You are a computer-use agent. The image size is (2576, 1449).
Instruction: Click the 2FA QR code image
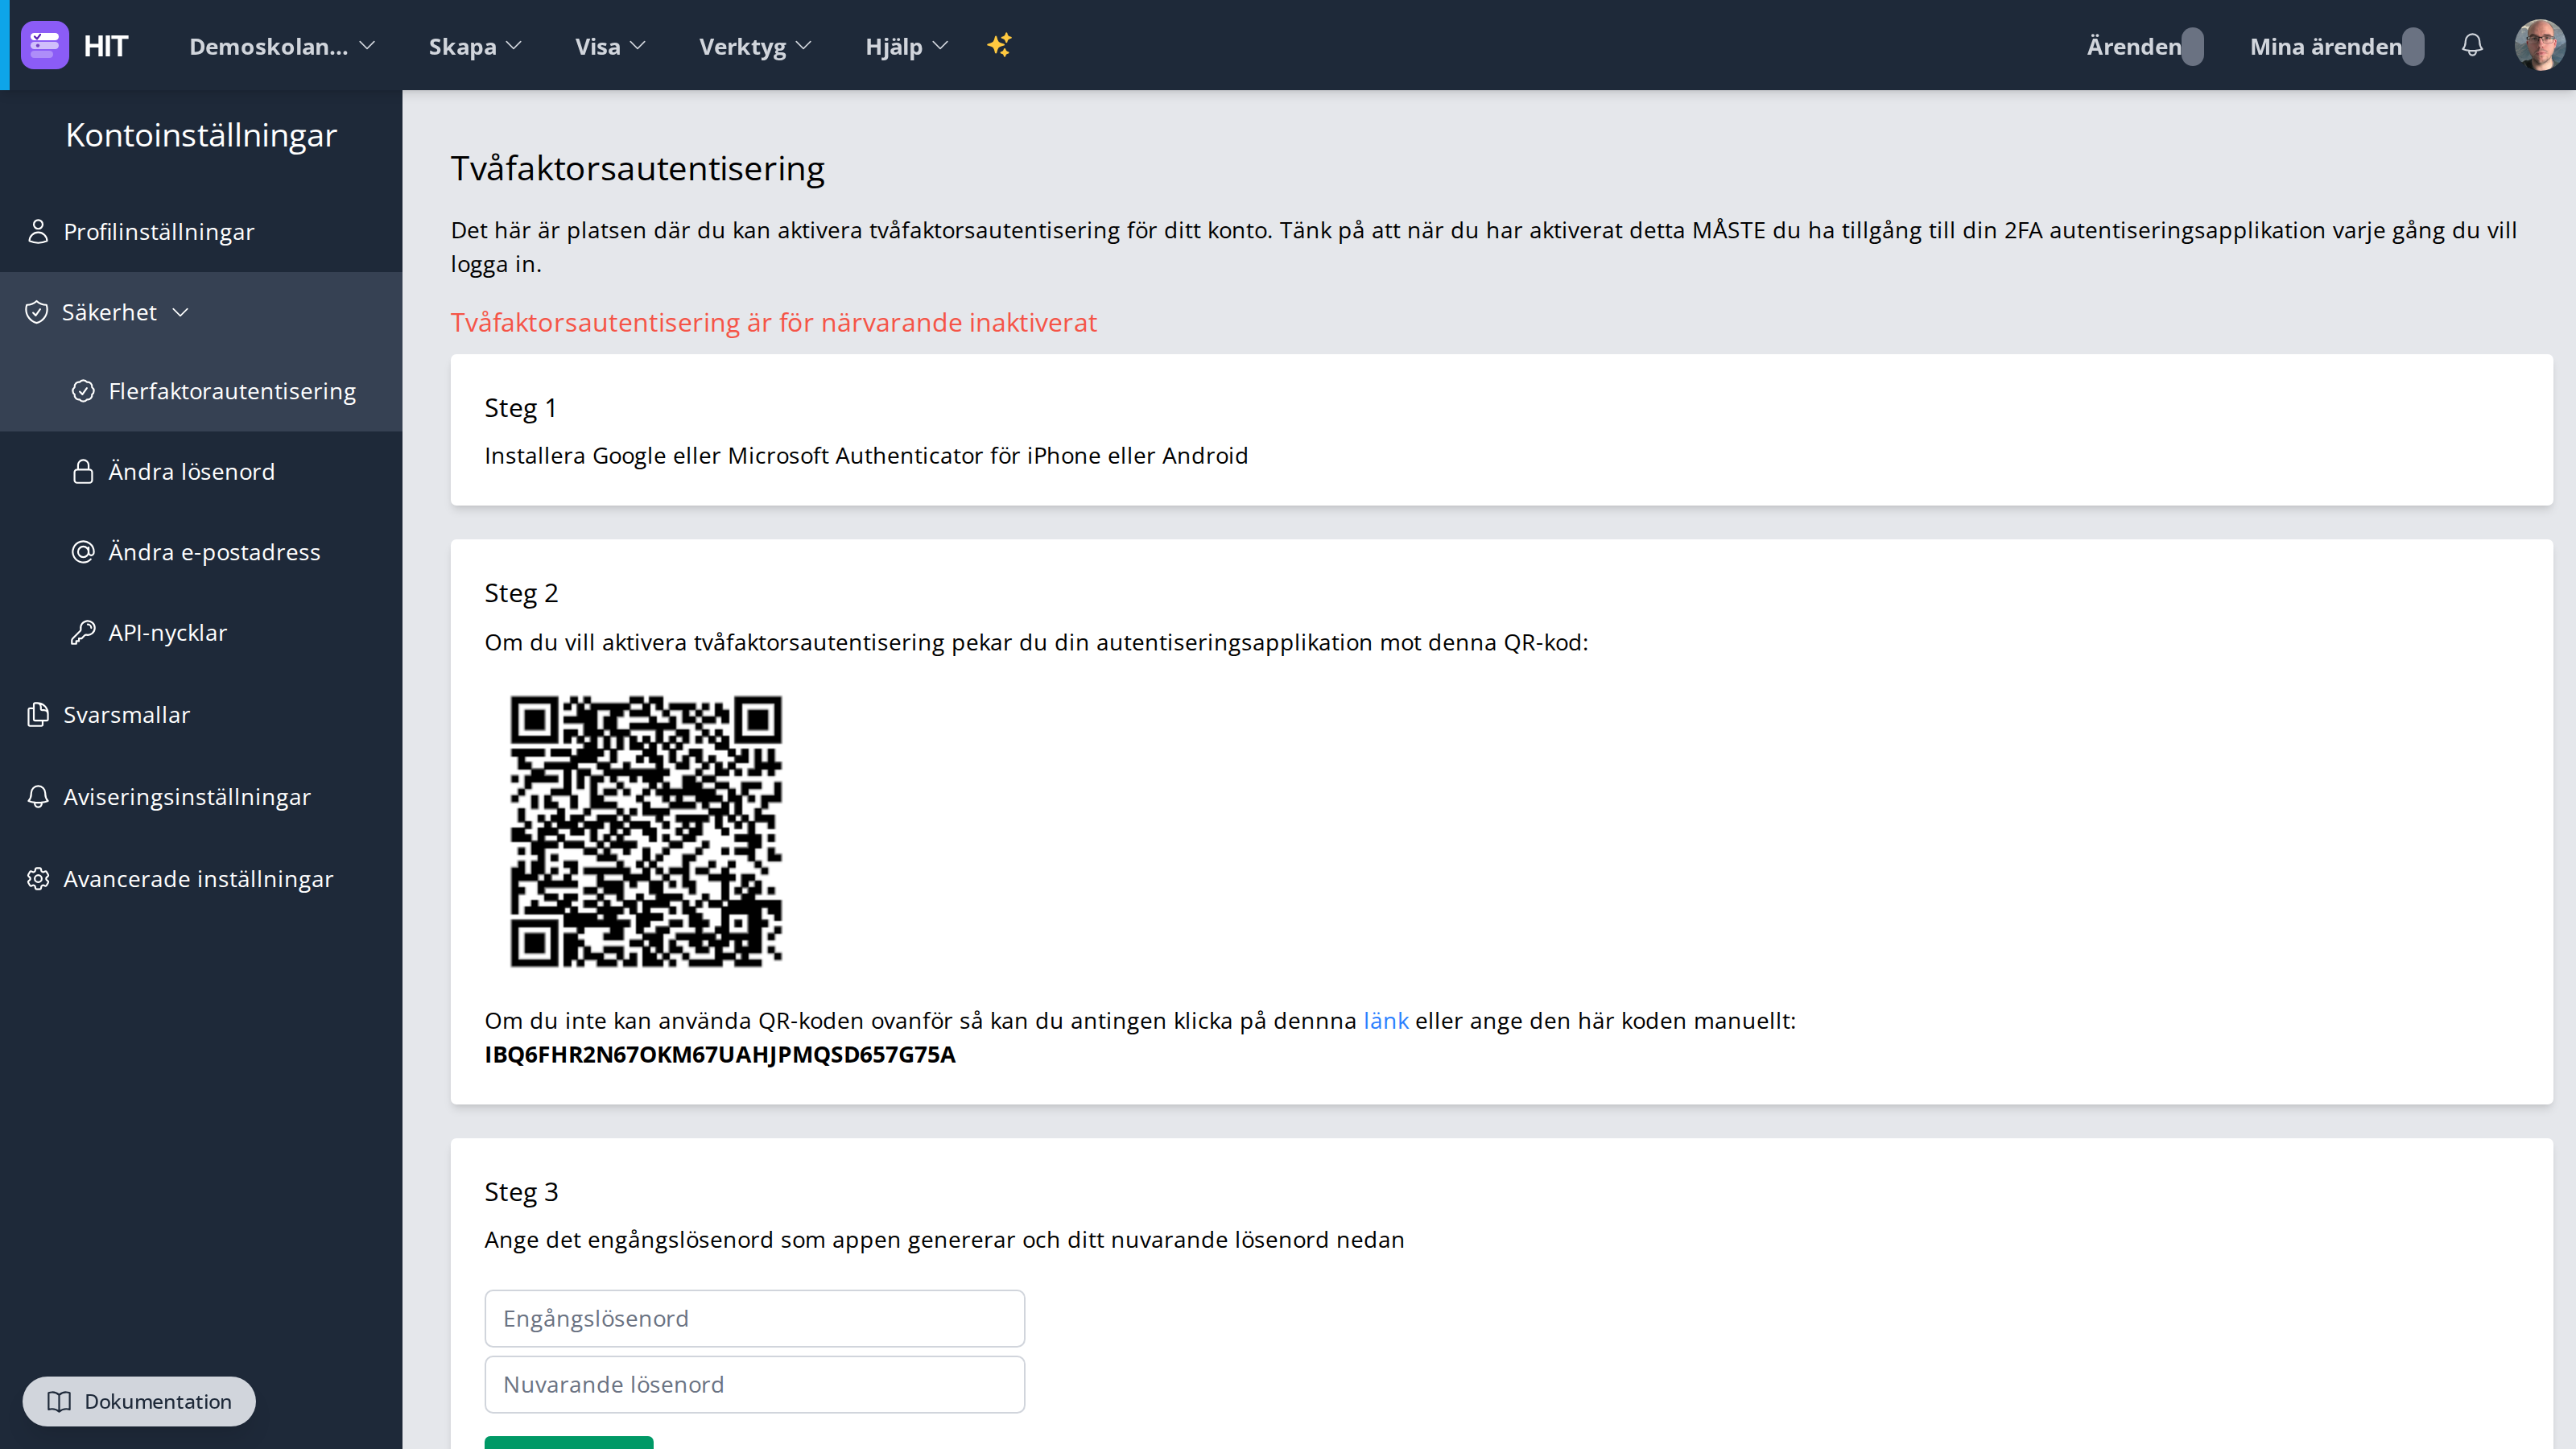point(646,831)
